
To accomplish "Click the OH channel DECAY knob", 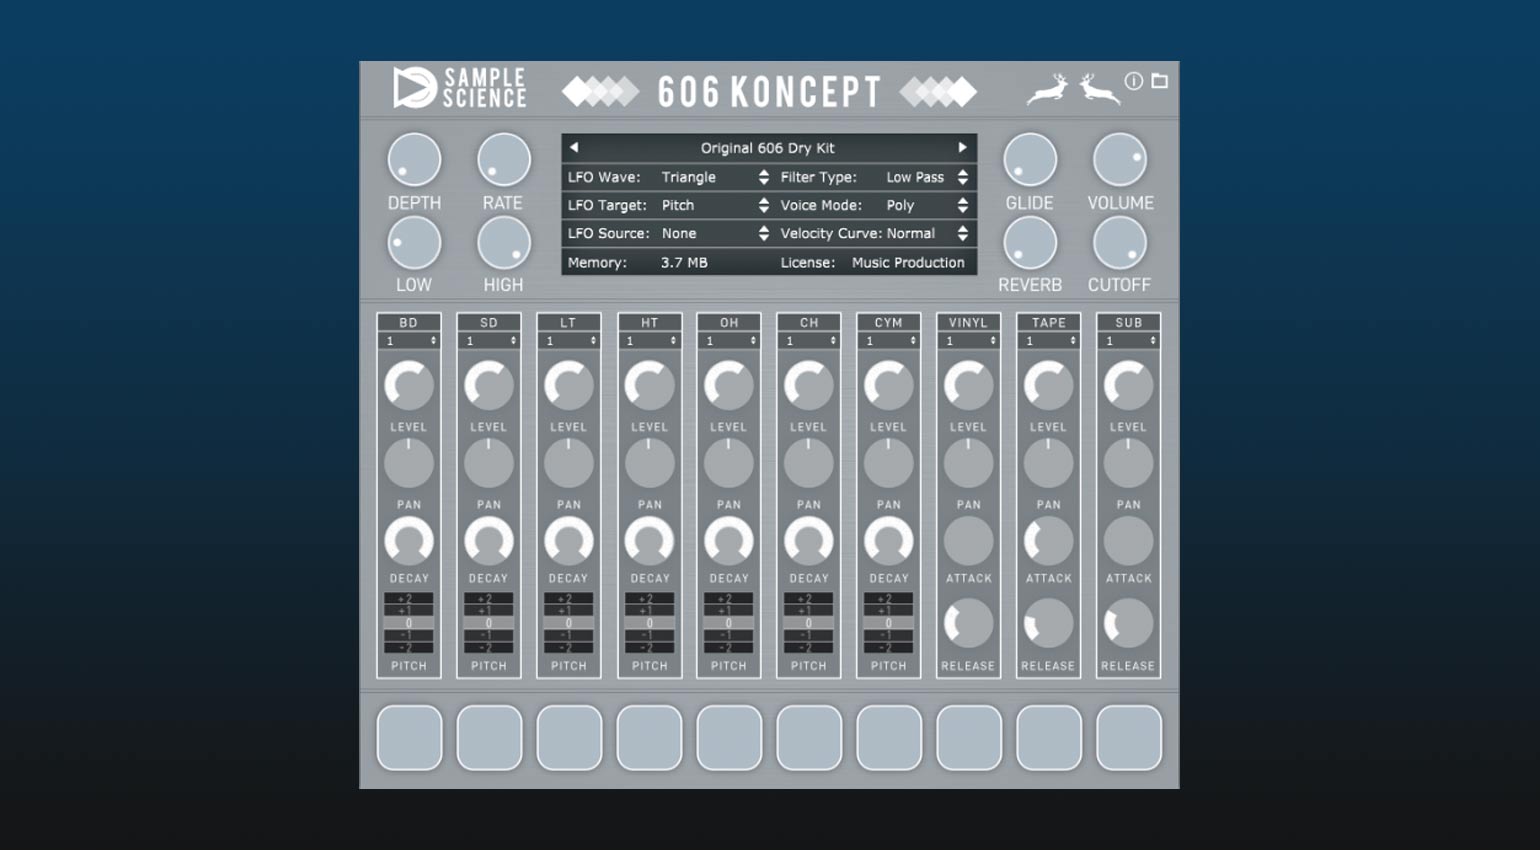I will (729, 541).
